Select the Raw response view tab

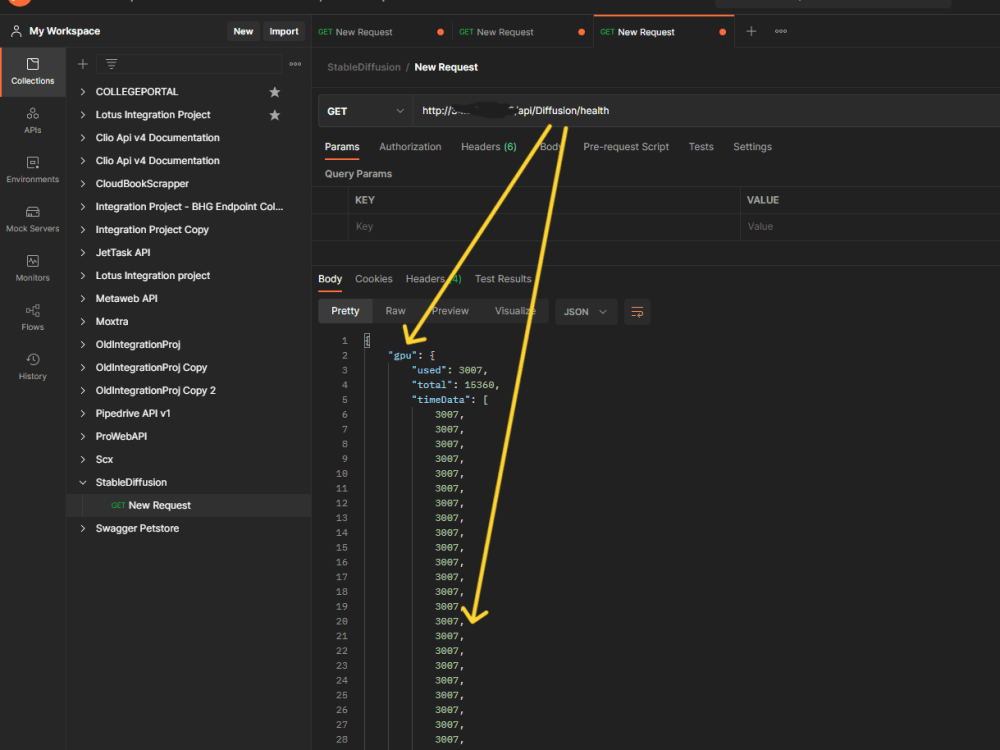396,311
